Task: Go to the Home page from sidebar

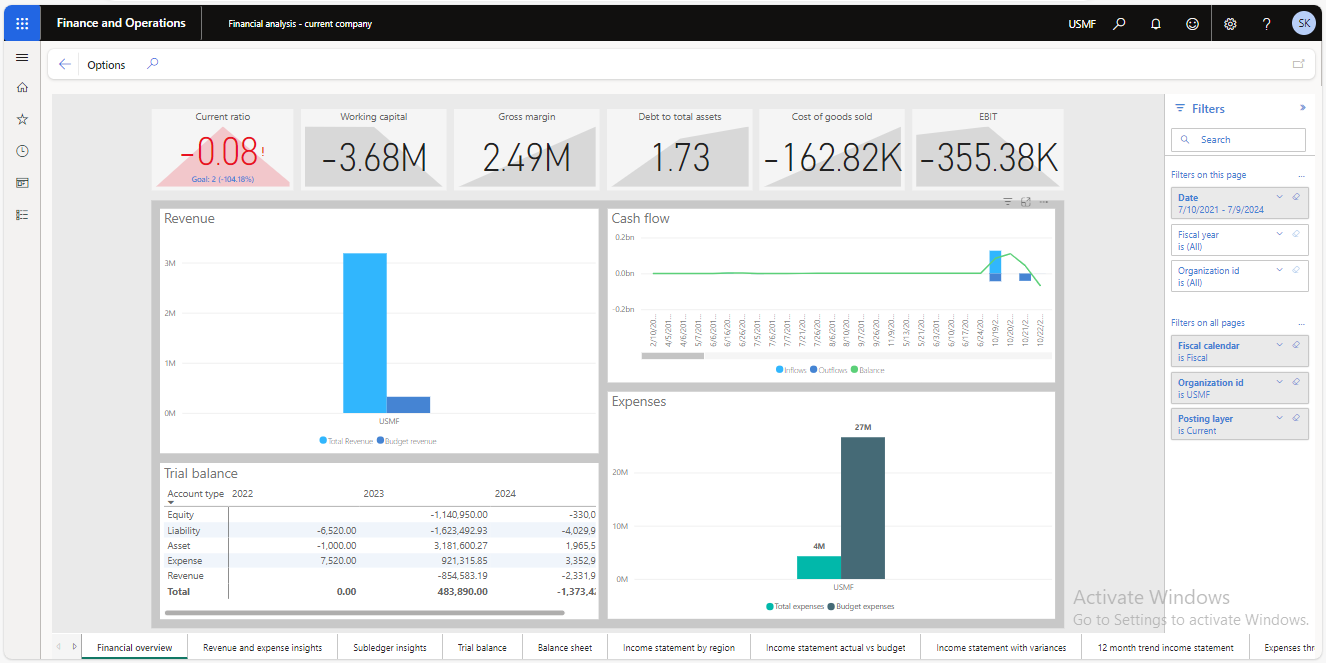Action: tap(22, 87)
